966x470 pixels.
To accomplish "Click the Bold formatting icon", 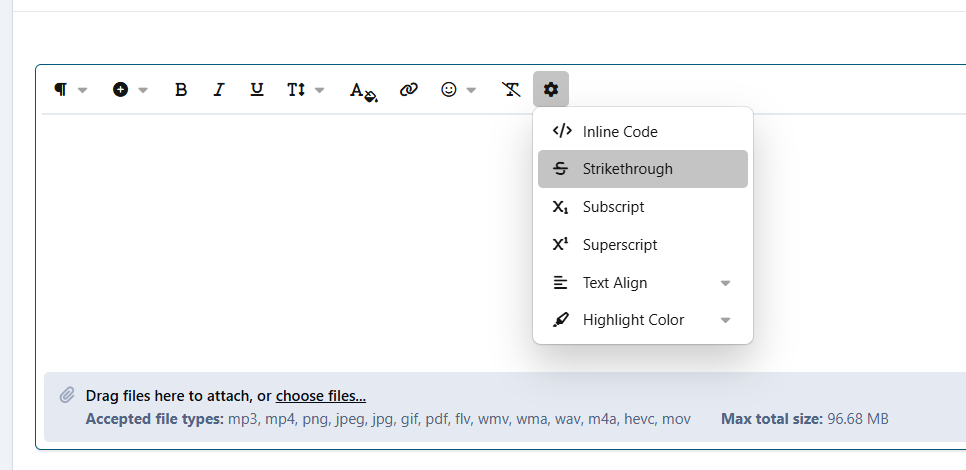I will point(181,90).
